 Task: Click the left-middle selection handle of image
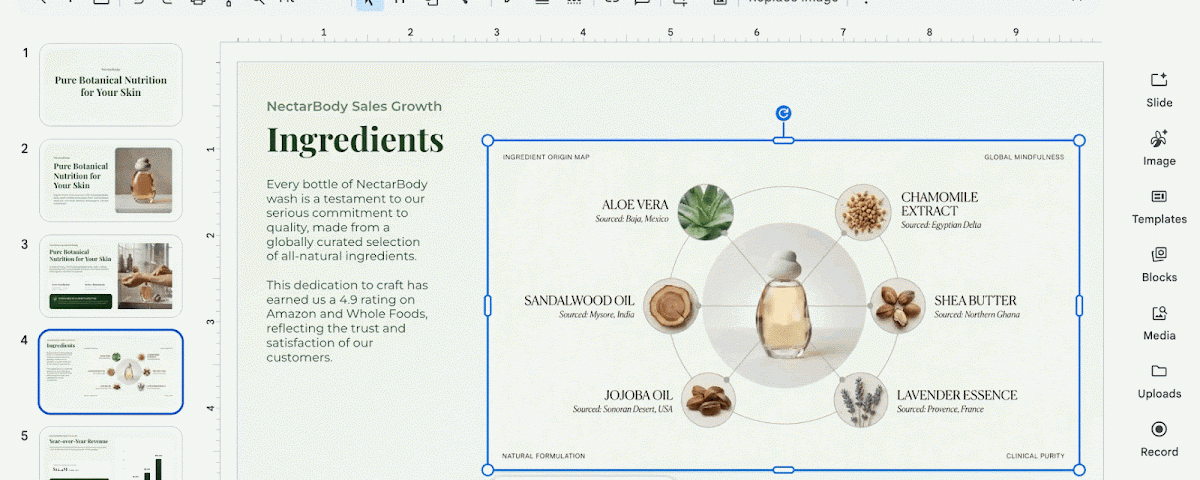[488, 305]
